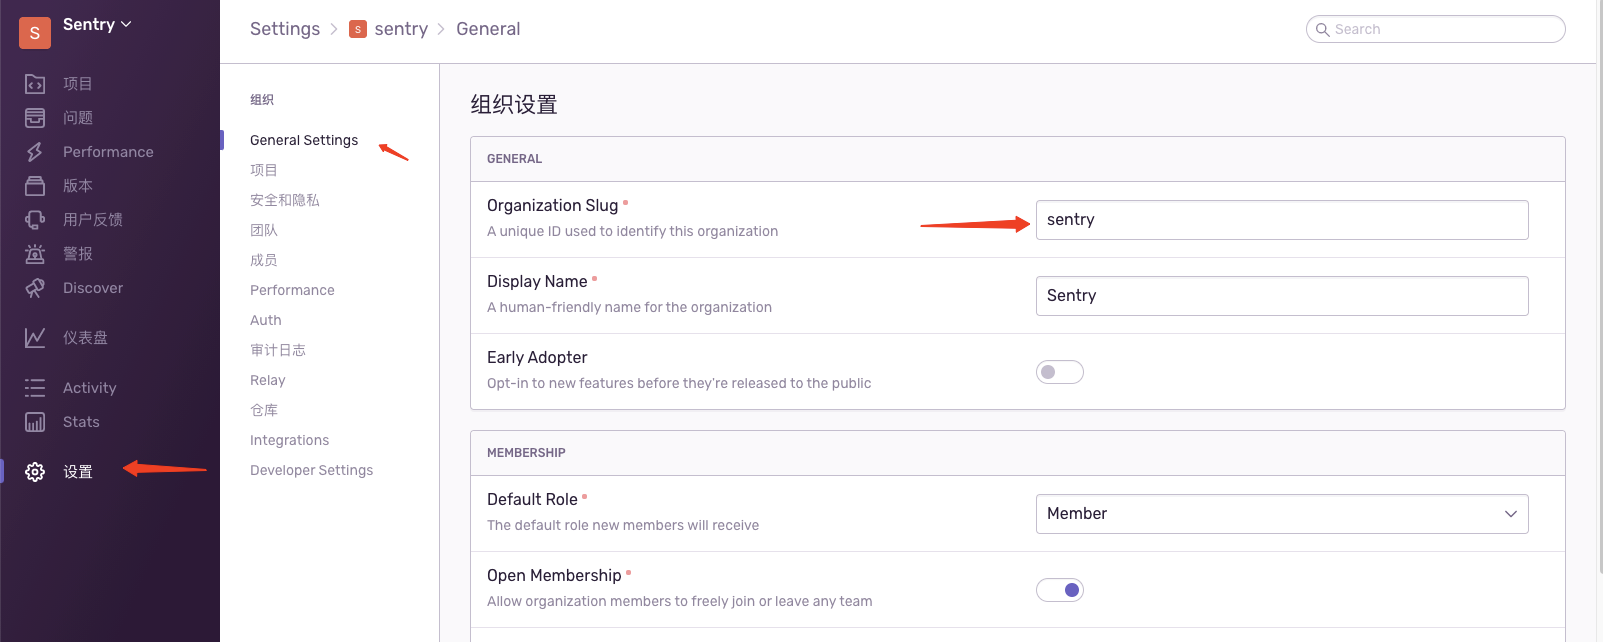Expand the Default Role dropdown
This screenshot has height=642, width=1603.
point(1281,514)
